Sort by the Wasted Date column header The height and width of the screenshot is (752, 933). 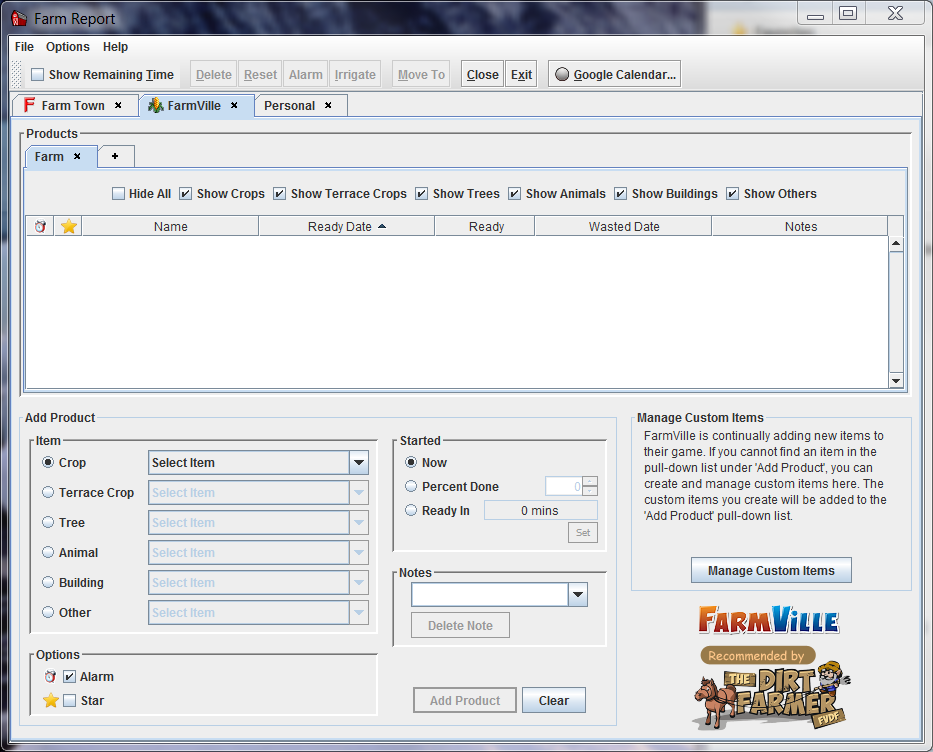[624, 227]
